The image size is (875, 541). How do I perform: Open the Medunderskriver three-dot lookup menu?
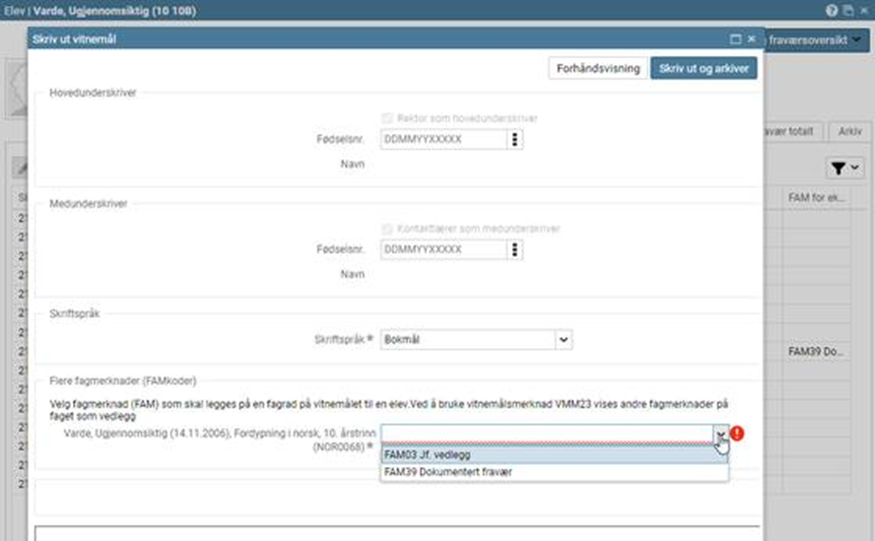pos(514,250)
